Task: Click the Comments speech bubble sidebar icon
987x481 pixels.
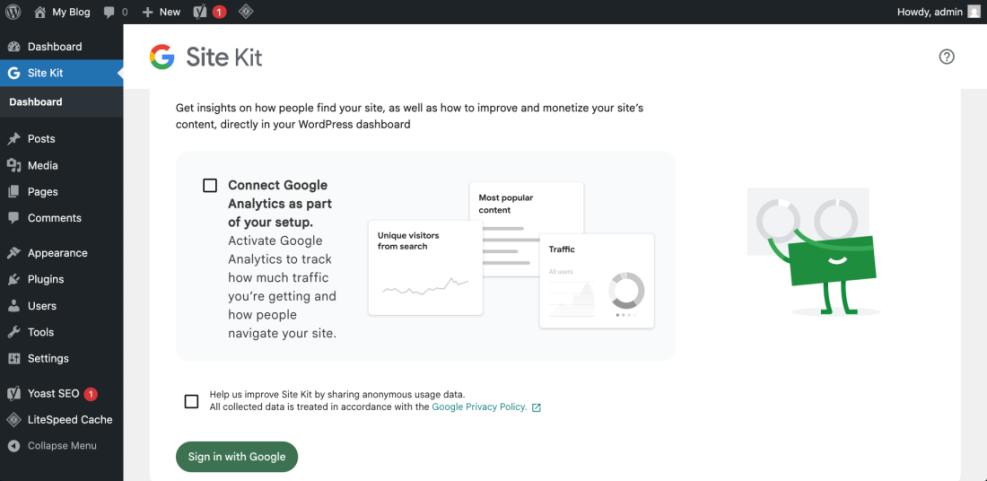Action: tap(14, 218)
